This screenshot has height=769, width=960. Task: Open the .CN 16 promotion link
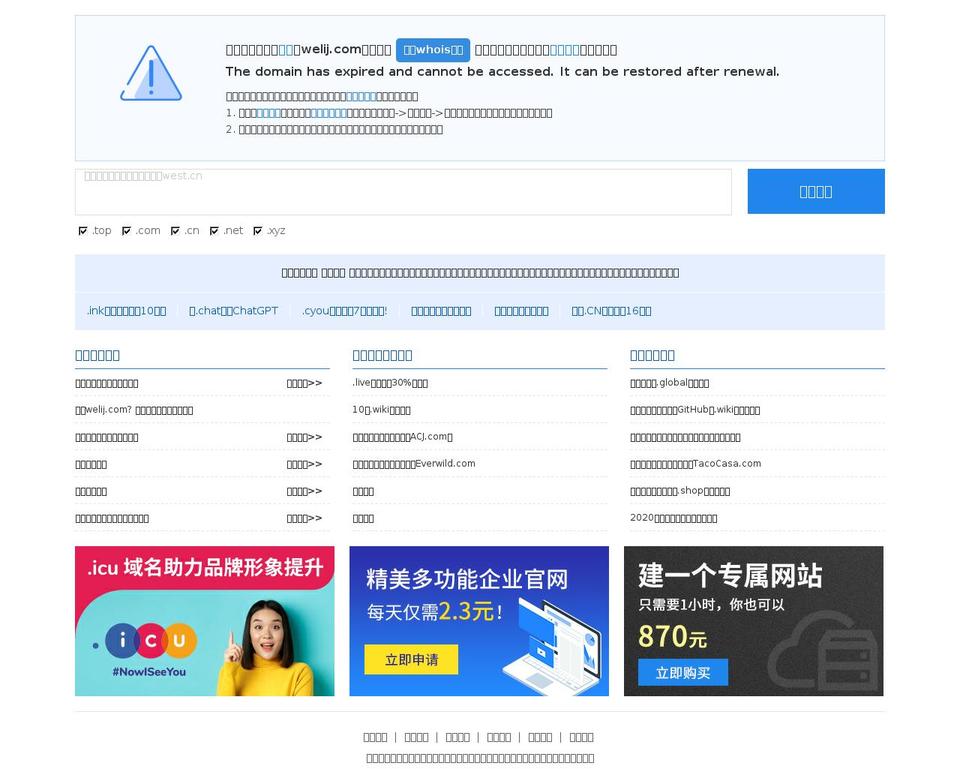pos(611,311)
